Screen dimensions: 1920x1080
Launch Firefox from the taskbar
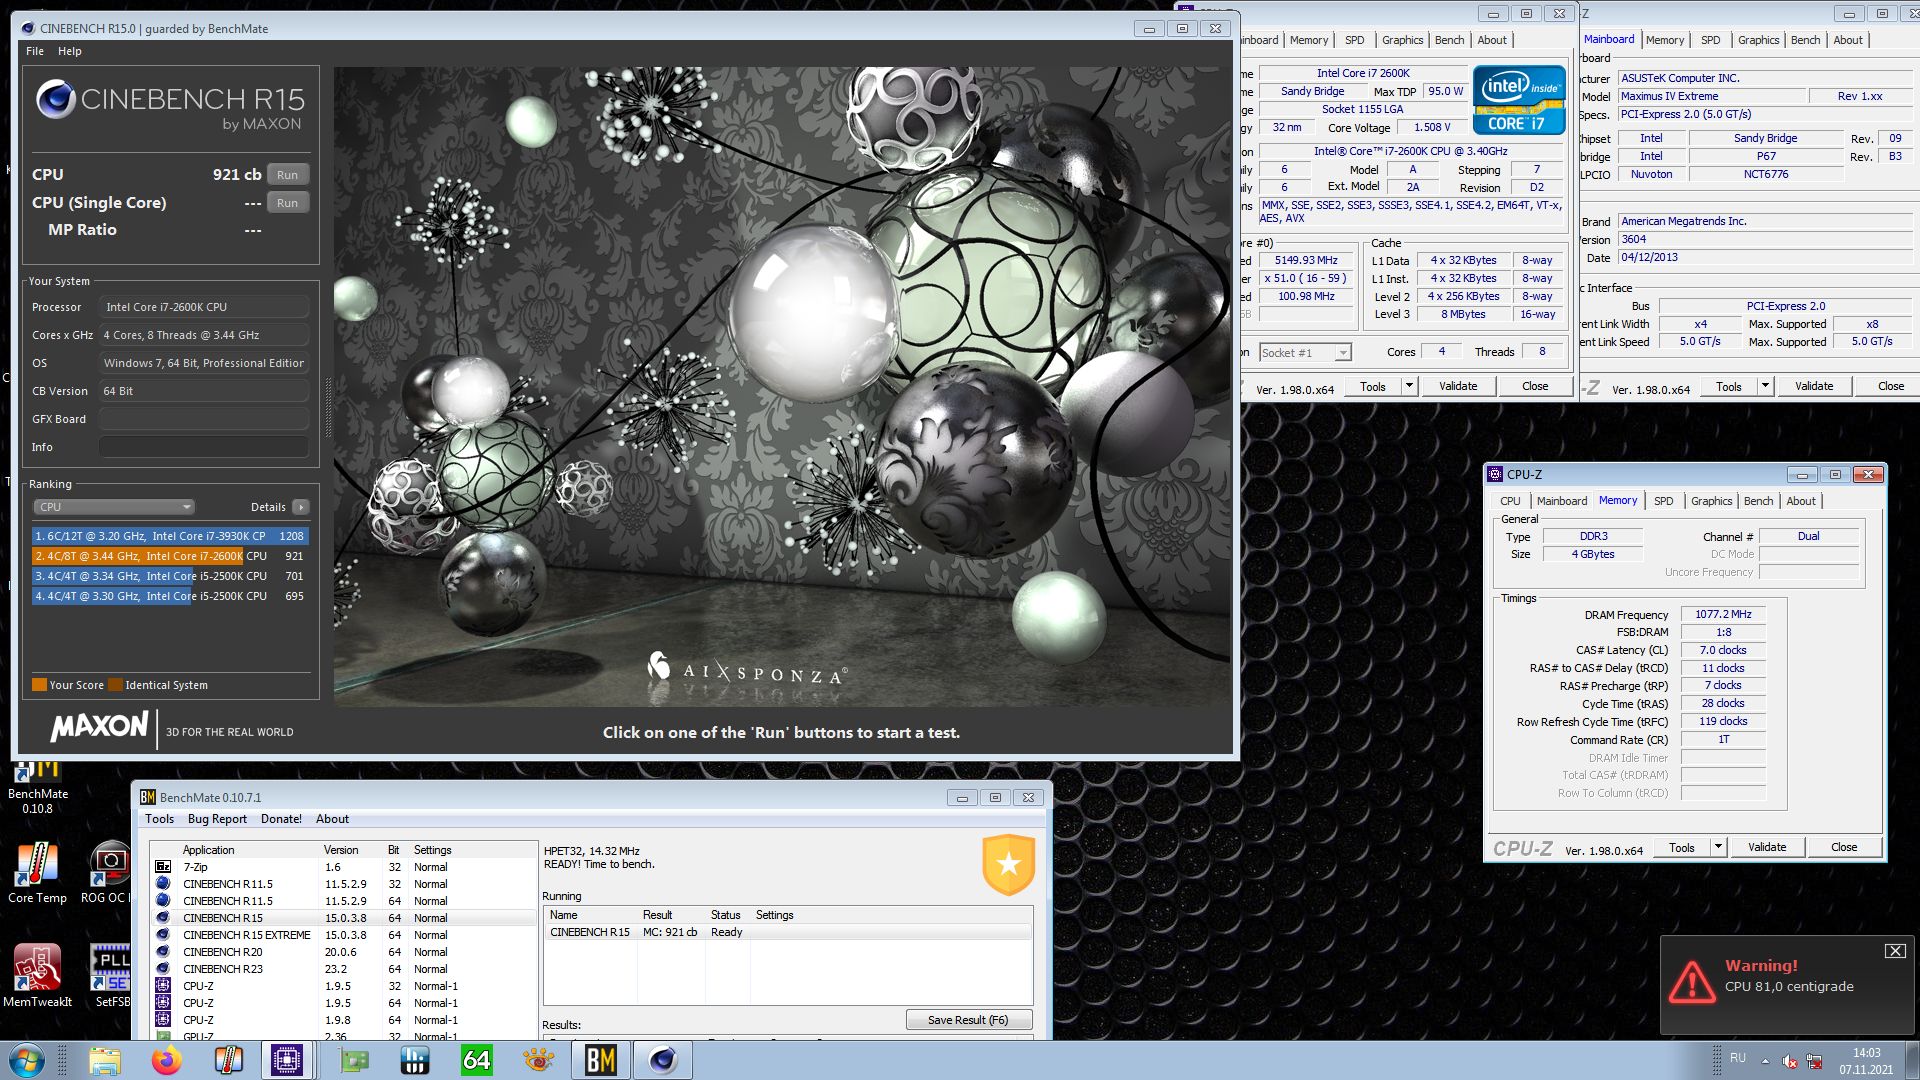pos(167,1060)
